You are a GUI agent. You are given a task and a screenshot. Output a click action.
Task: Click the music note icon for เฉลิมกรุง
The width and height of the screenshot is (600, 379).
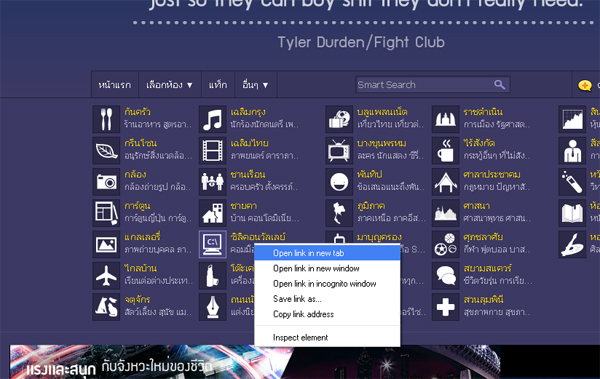[x=213, y=119]
